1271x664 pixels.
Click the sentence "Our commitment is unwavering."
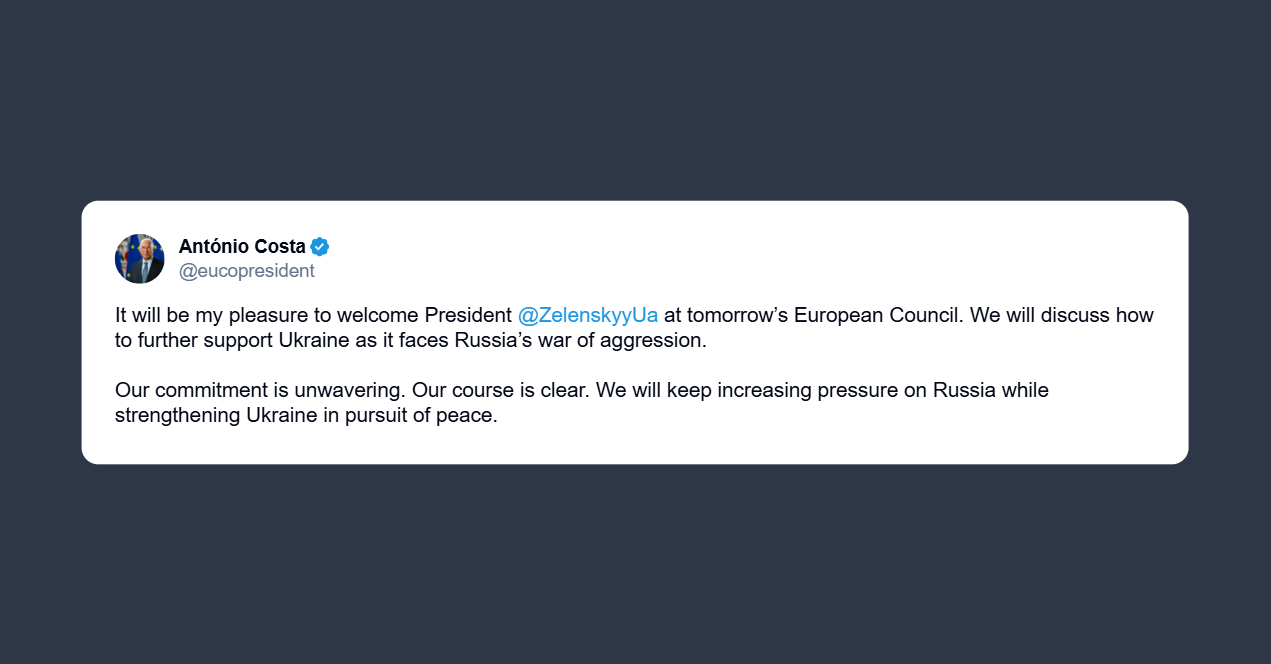coord(260,390)
